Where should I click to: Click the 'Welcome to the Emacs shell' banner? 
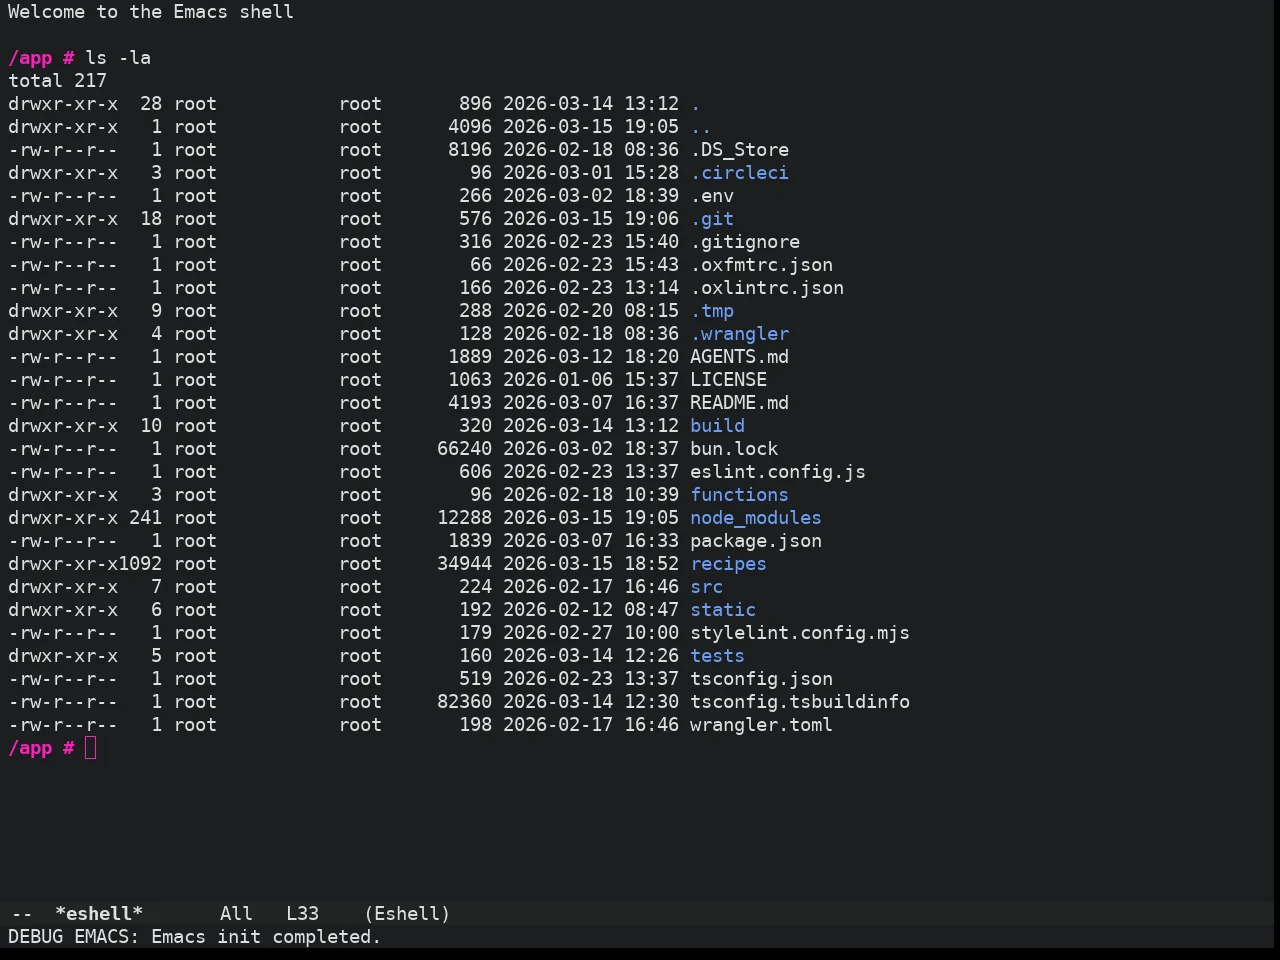tap(151, 12)
